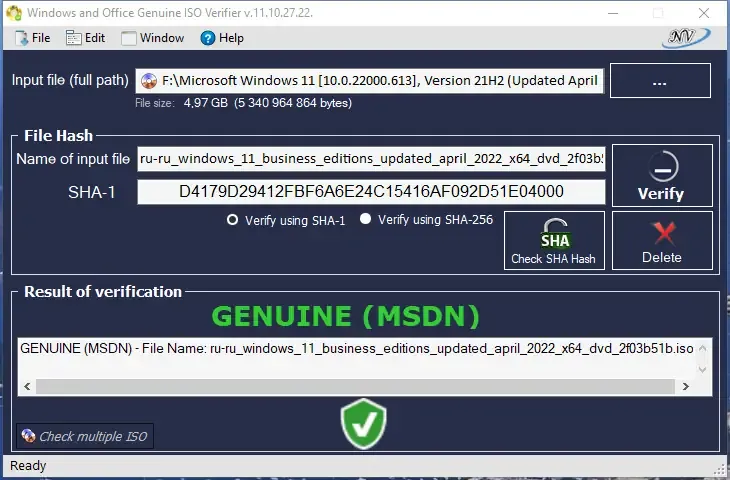730x480 pixels.
Task: Click the Check SHA Hash button
Action: tap(554, 241)
